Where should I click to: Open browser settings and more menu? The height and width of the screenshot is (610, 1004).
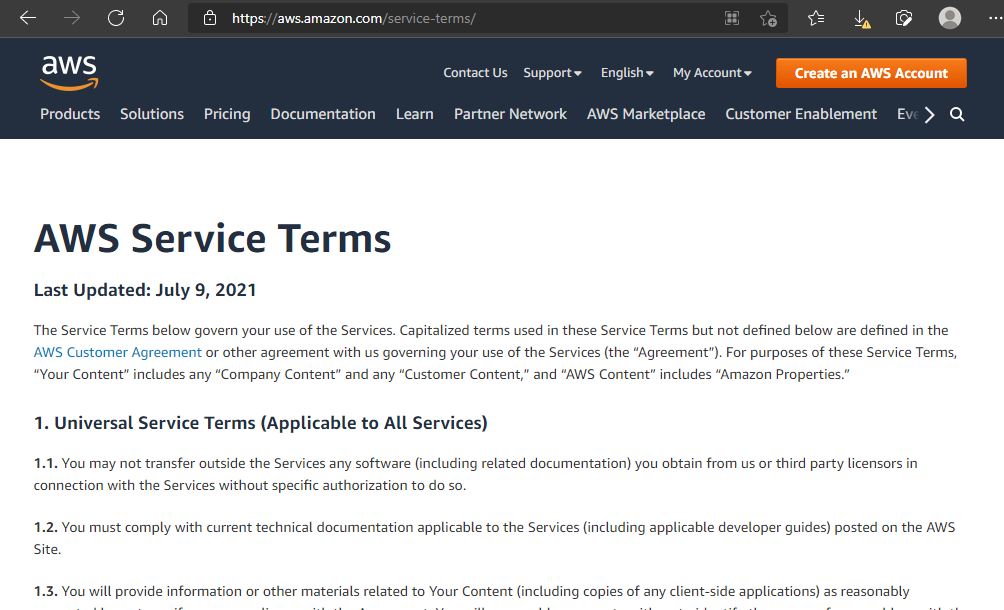[x=995, y=18]
